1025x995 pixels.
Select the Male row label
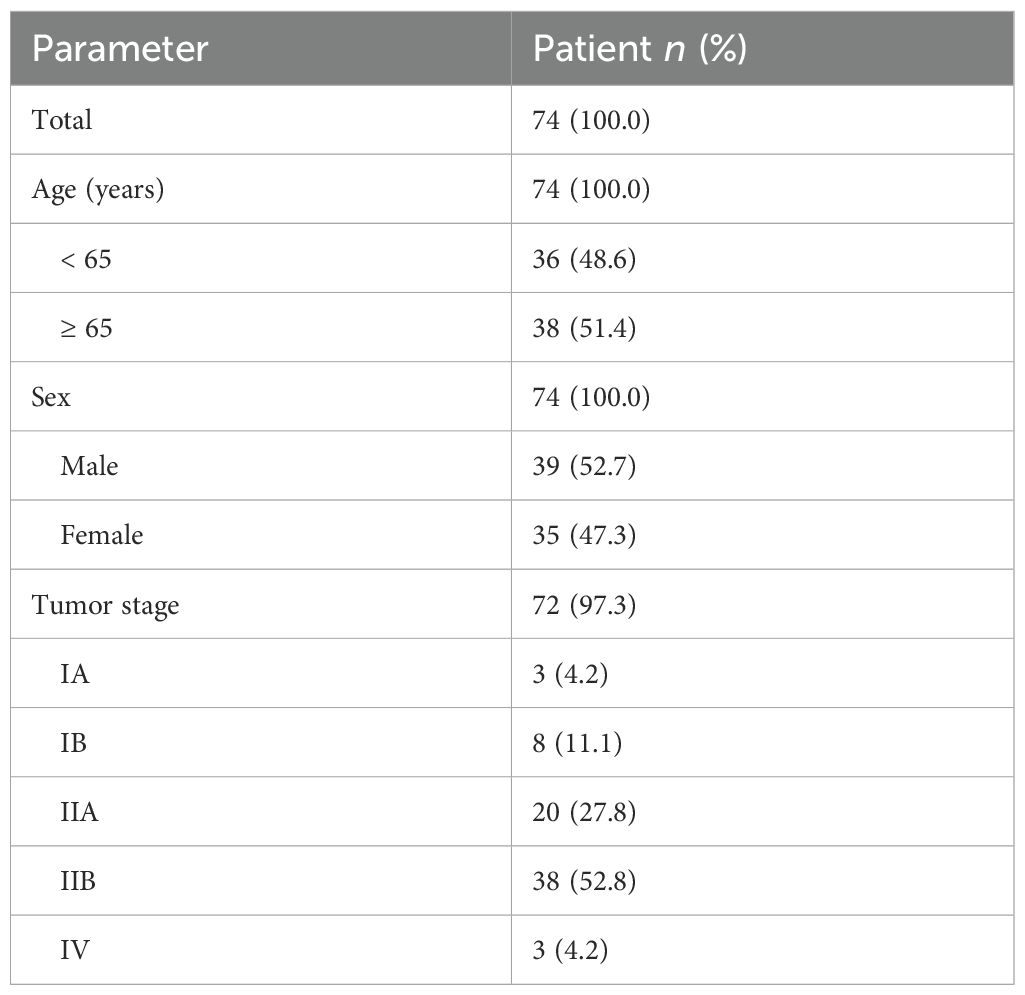[x=89, y=466]
